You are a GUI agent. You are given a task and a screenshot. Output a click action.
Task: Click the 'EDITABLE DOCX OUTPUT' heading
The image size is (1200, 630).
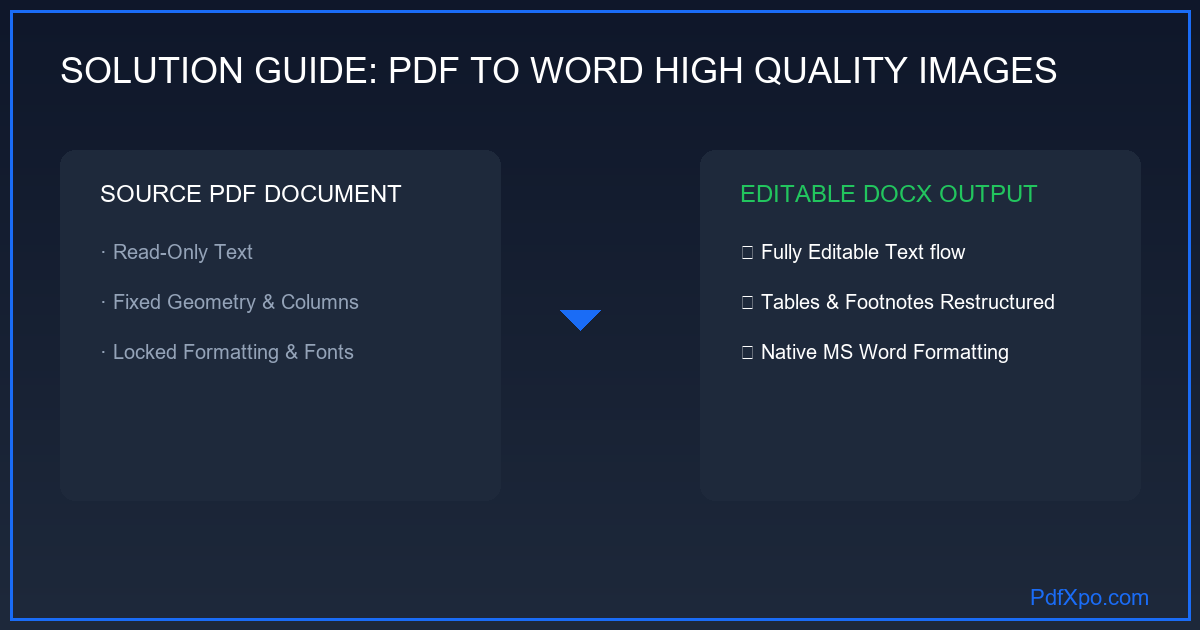coord(889,194)
